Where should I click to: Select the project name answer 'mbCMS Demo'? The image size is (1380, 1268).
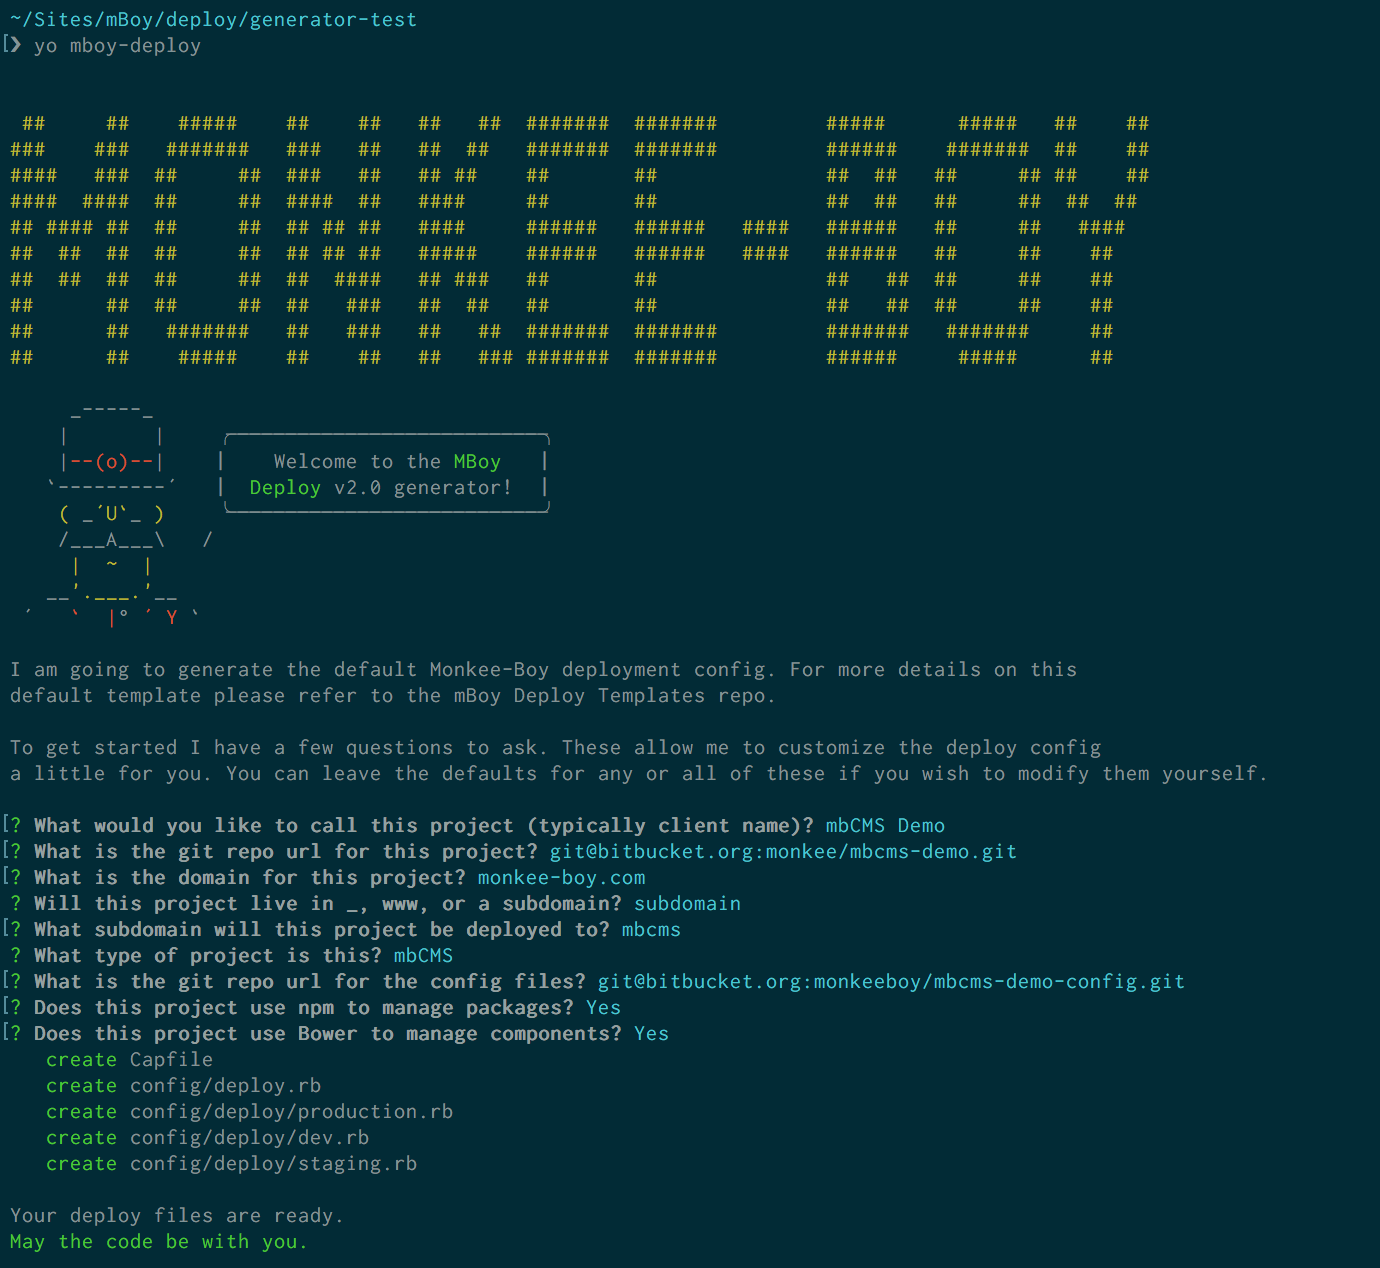tap(885, 826)
